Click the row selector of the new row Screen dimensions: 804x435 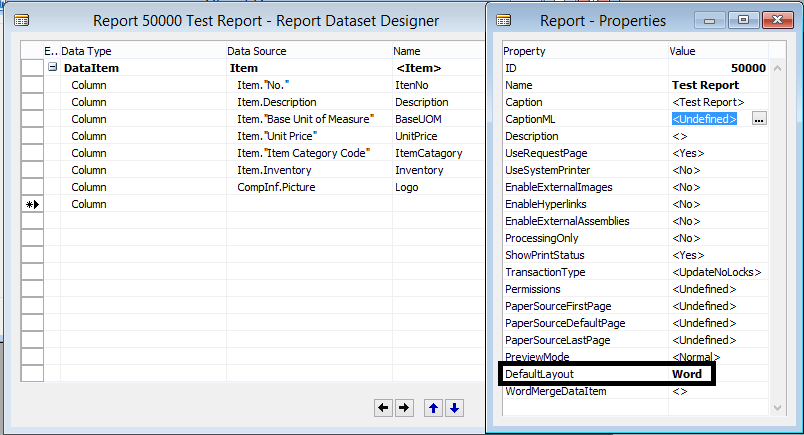(x=31, y=204)
